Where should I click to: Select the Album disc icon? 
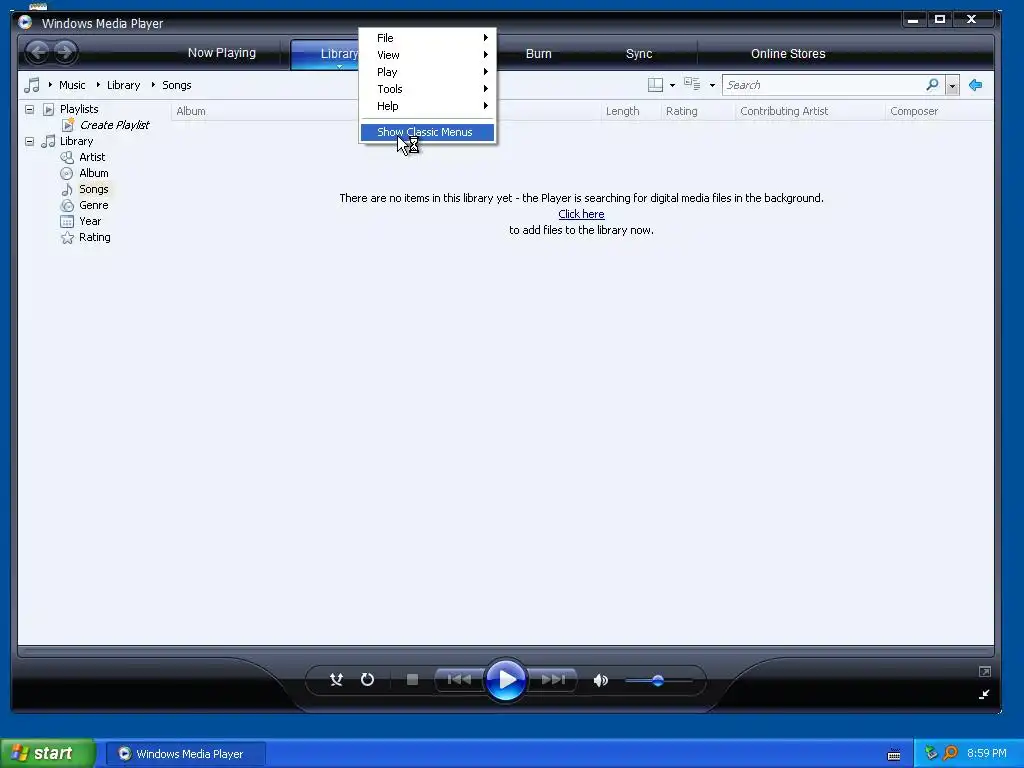click(x=67, y=174)
